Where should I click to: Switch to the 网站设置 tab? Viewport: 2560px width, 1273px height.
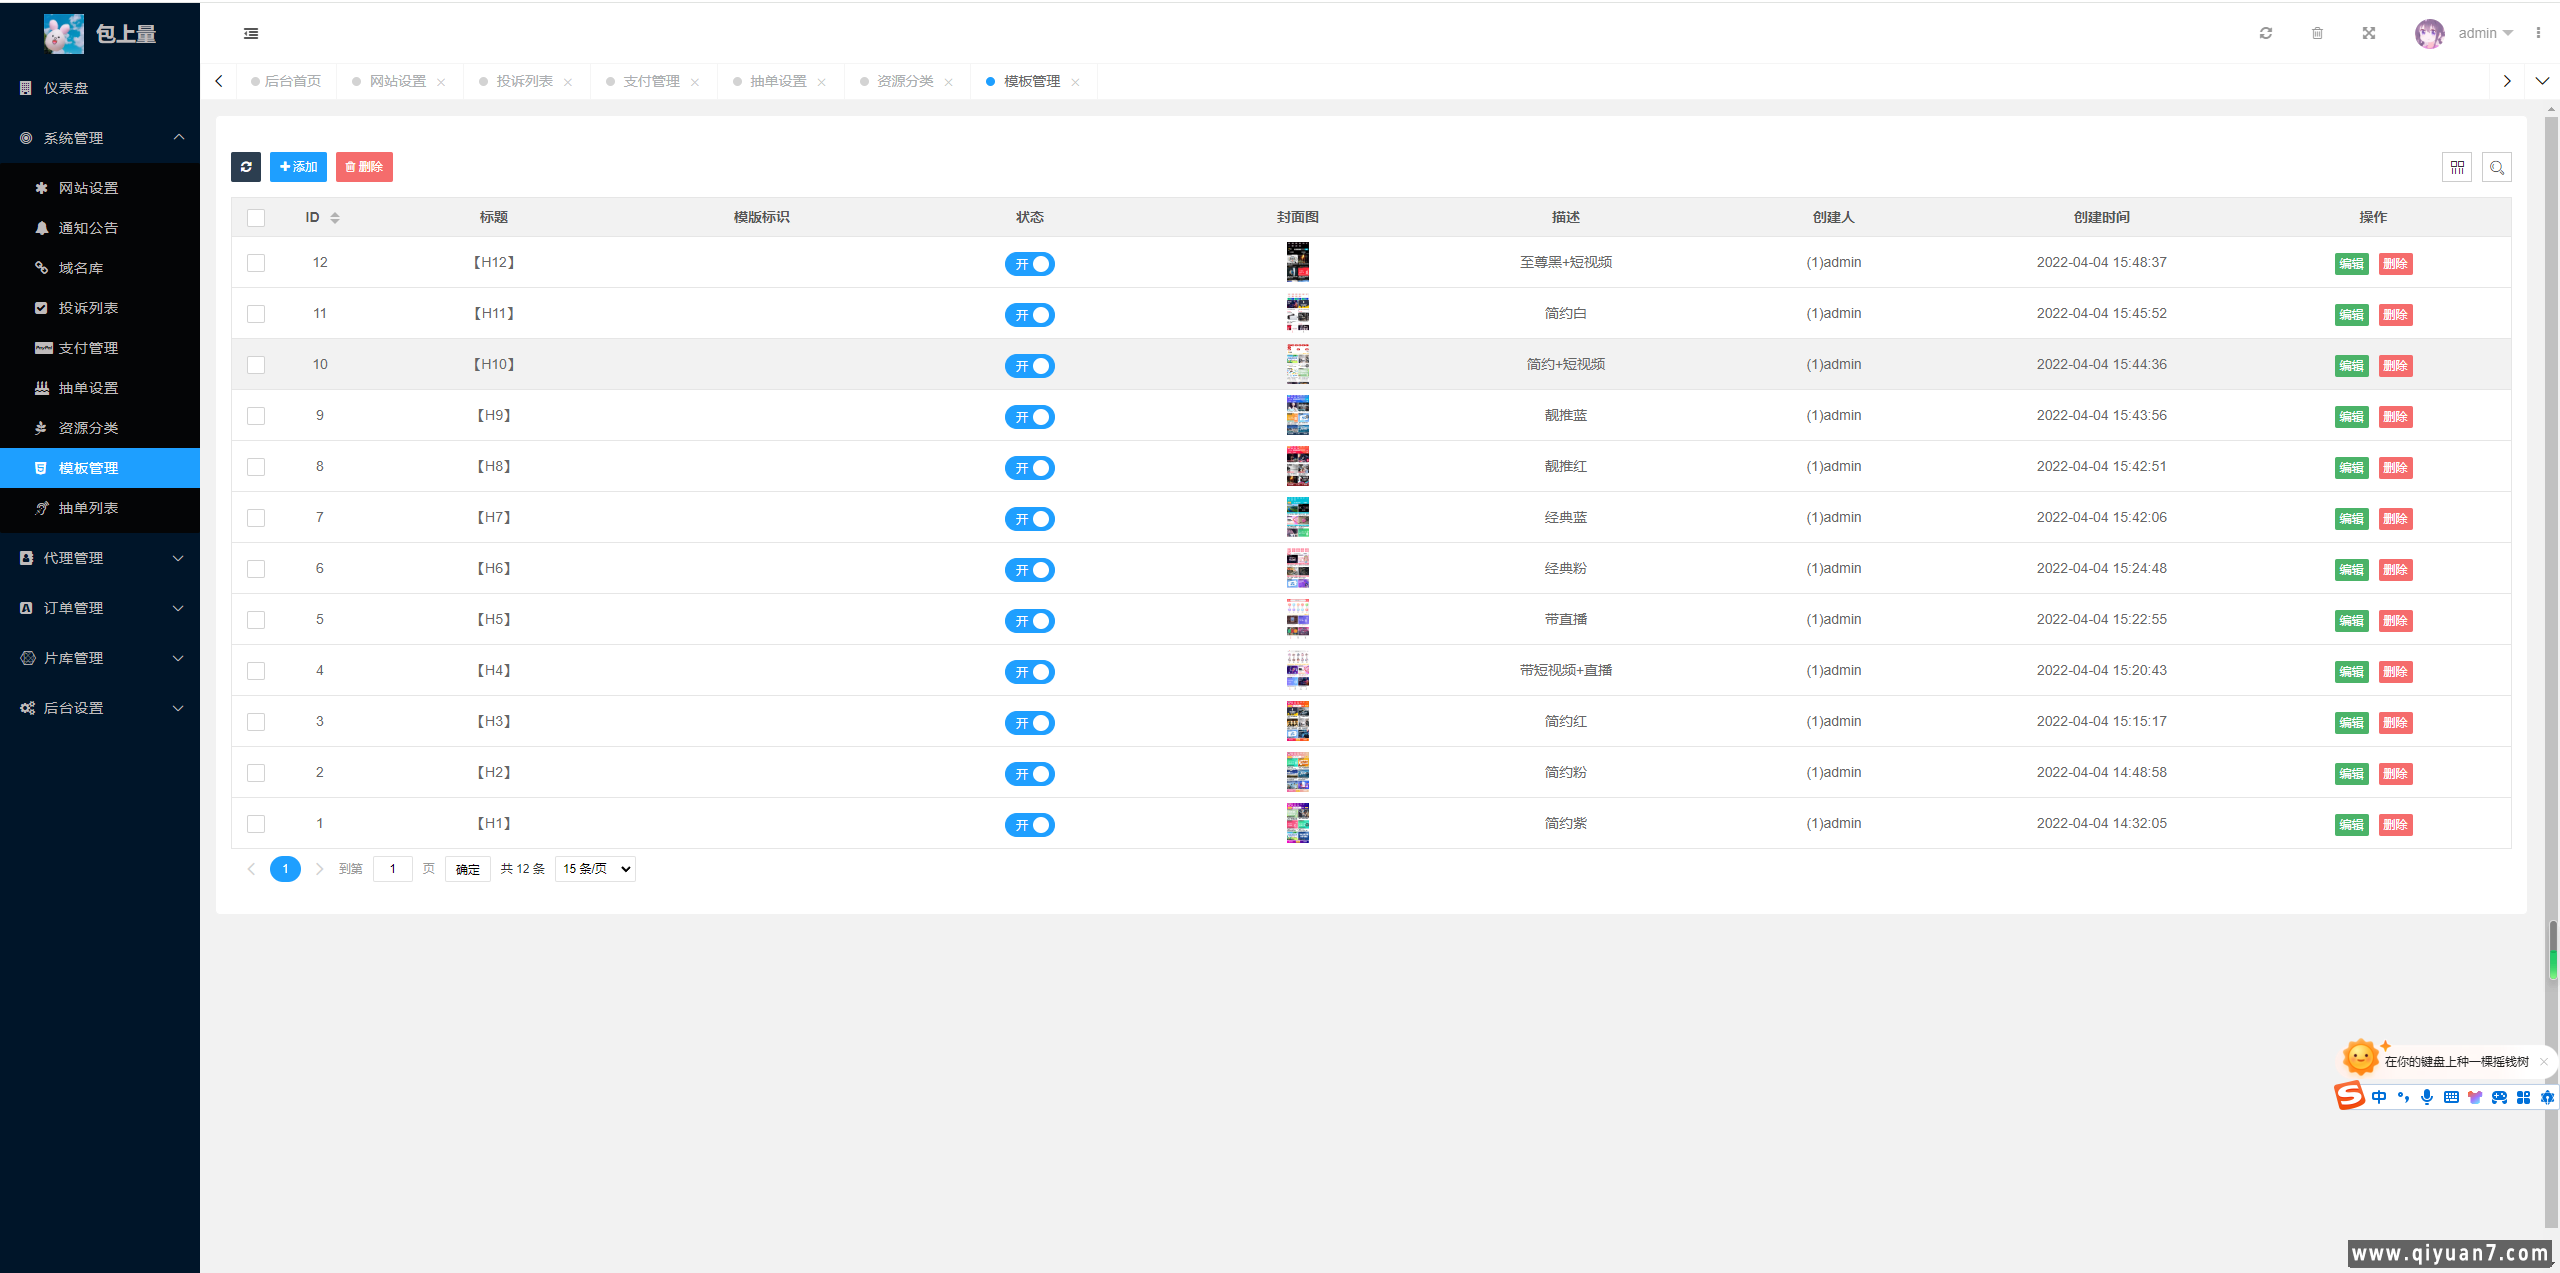(x=398, y=81)
